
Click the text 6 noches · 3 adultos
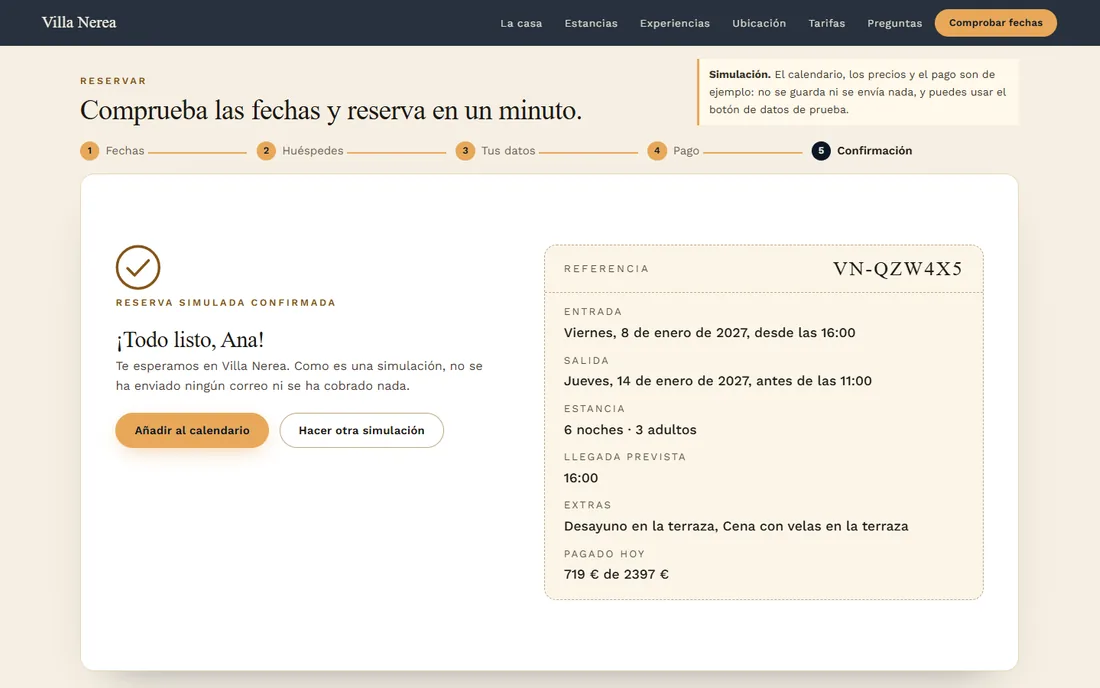point(630,429)
